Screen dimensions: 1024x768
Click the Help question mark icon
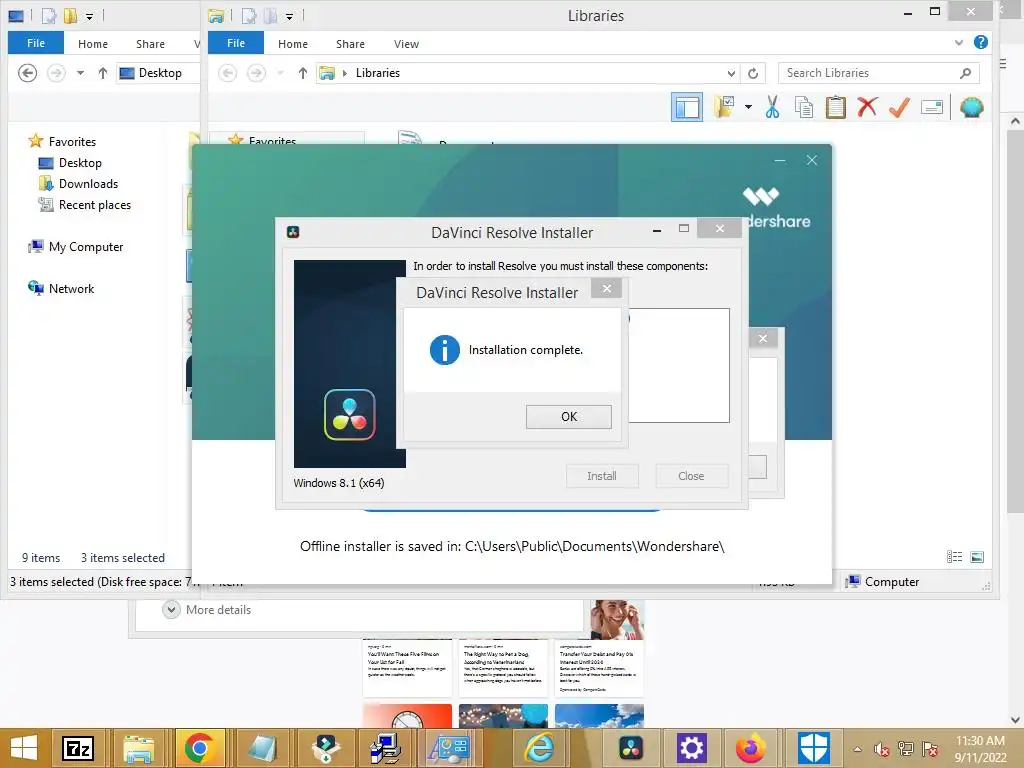(x=980, y=42)
